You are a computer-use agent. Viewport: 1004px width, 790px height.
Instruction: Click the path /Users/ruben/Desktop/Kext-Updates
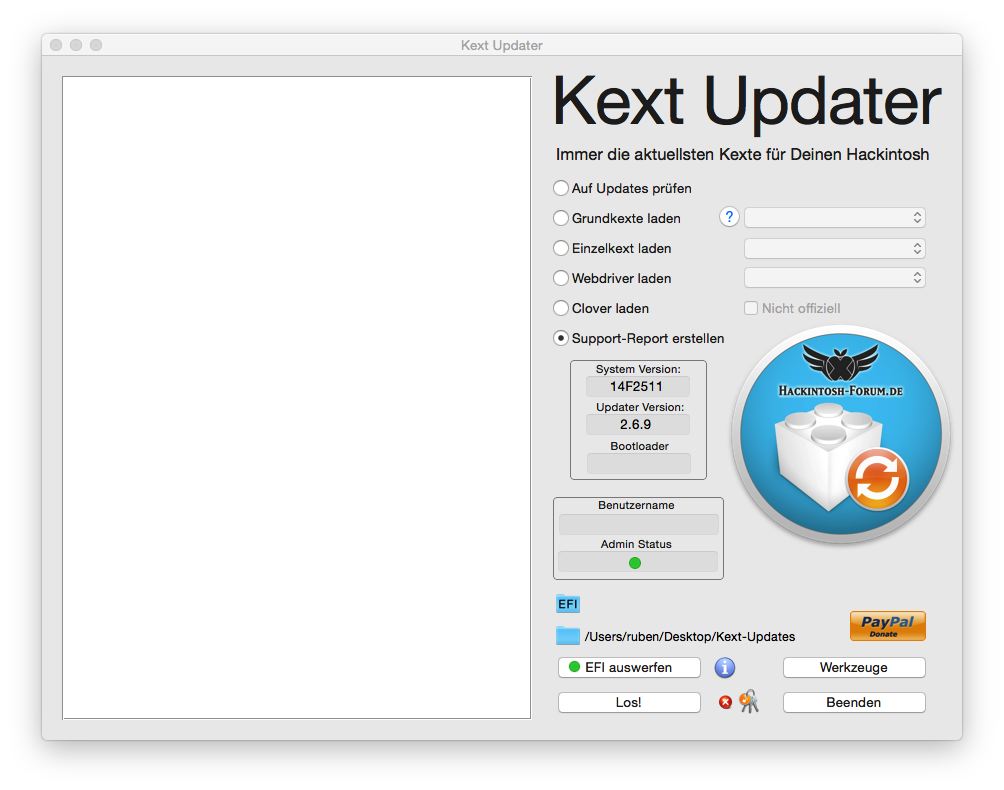click(x=690, y=636)
